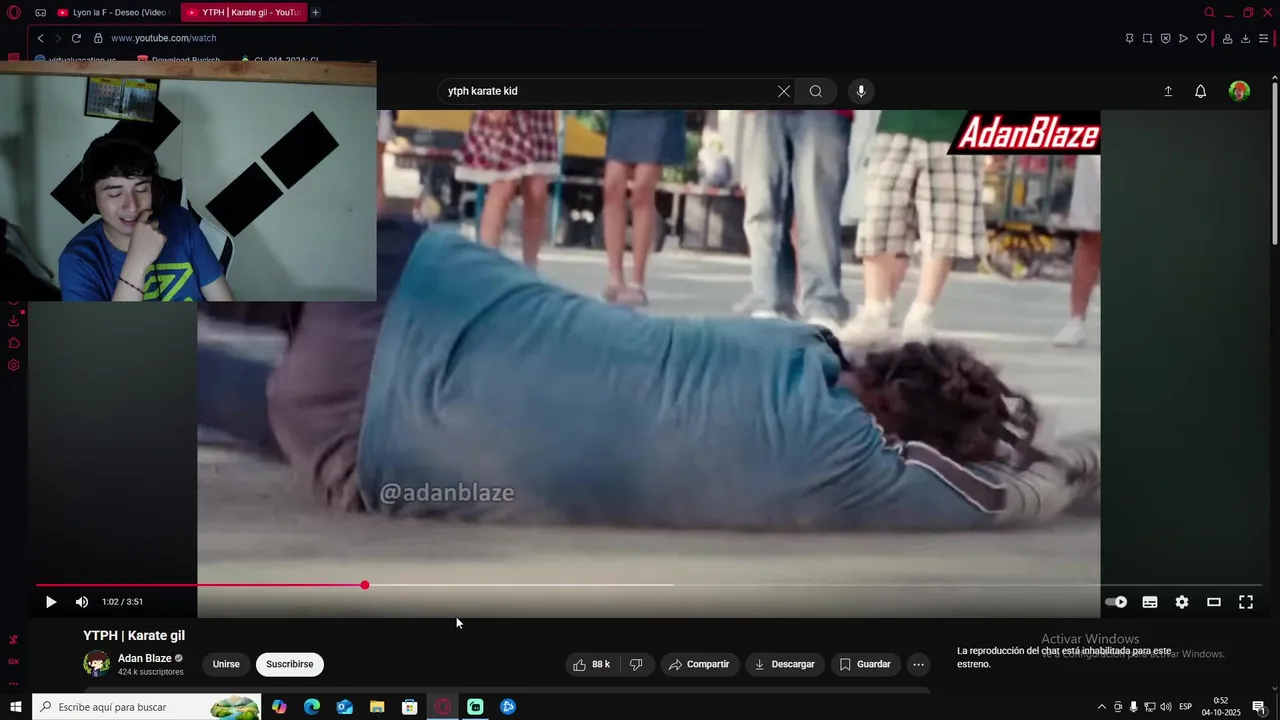Open ESP language input selector
This screenshot has width=1280, height=720.
click(1186, 707)
